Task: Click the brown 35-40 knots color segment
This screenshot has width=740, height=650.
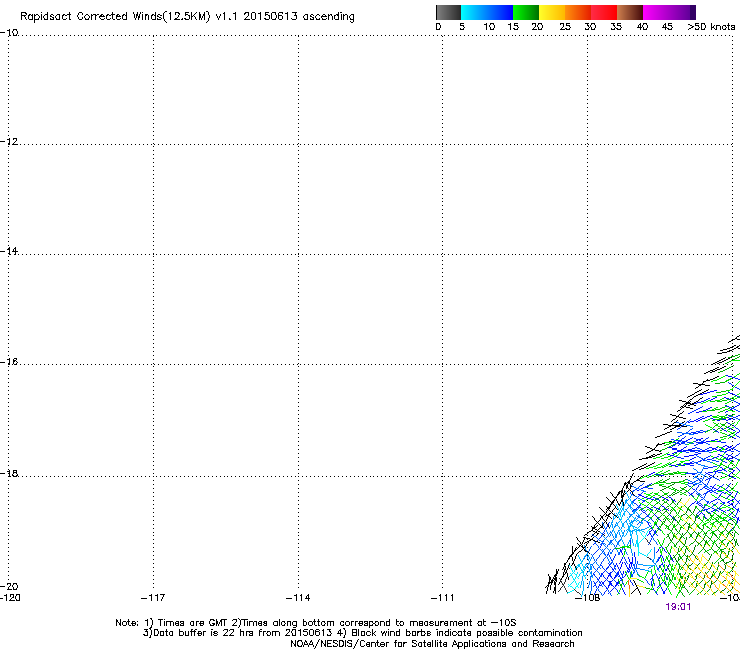Action: tap(630, 12)
